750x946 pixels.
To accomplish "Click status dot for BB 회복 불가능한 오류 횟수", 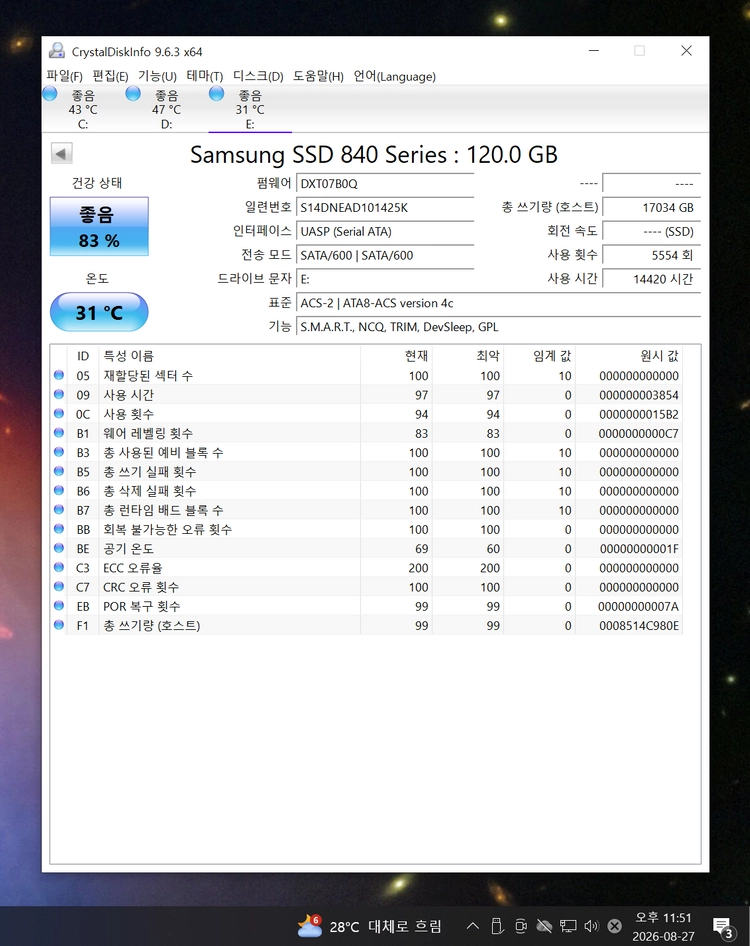I will (59, 529).
